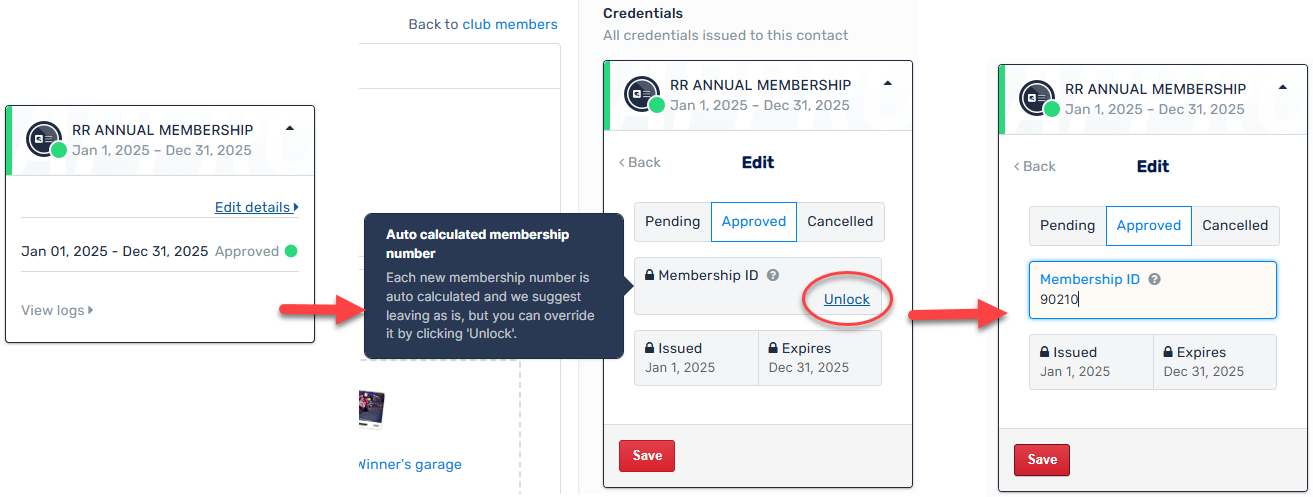
Task: Collapse the membership card containing Edit details
Action: pyautogui.click(x=290, y=129)
